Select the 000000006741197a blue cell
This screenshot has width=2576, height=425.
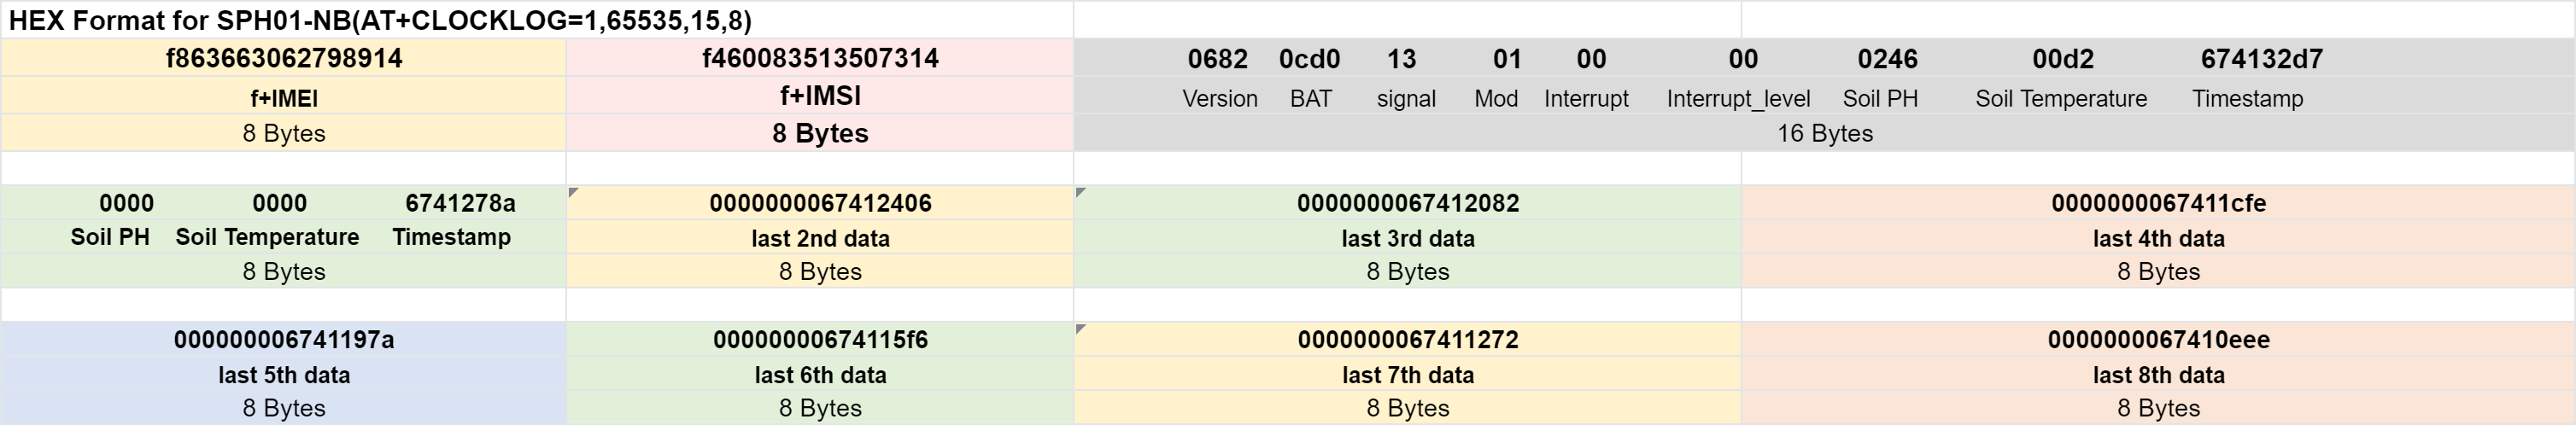click(x=284, y=340)
